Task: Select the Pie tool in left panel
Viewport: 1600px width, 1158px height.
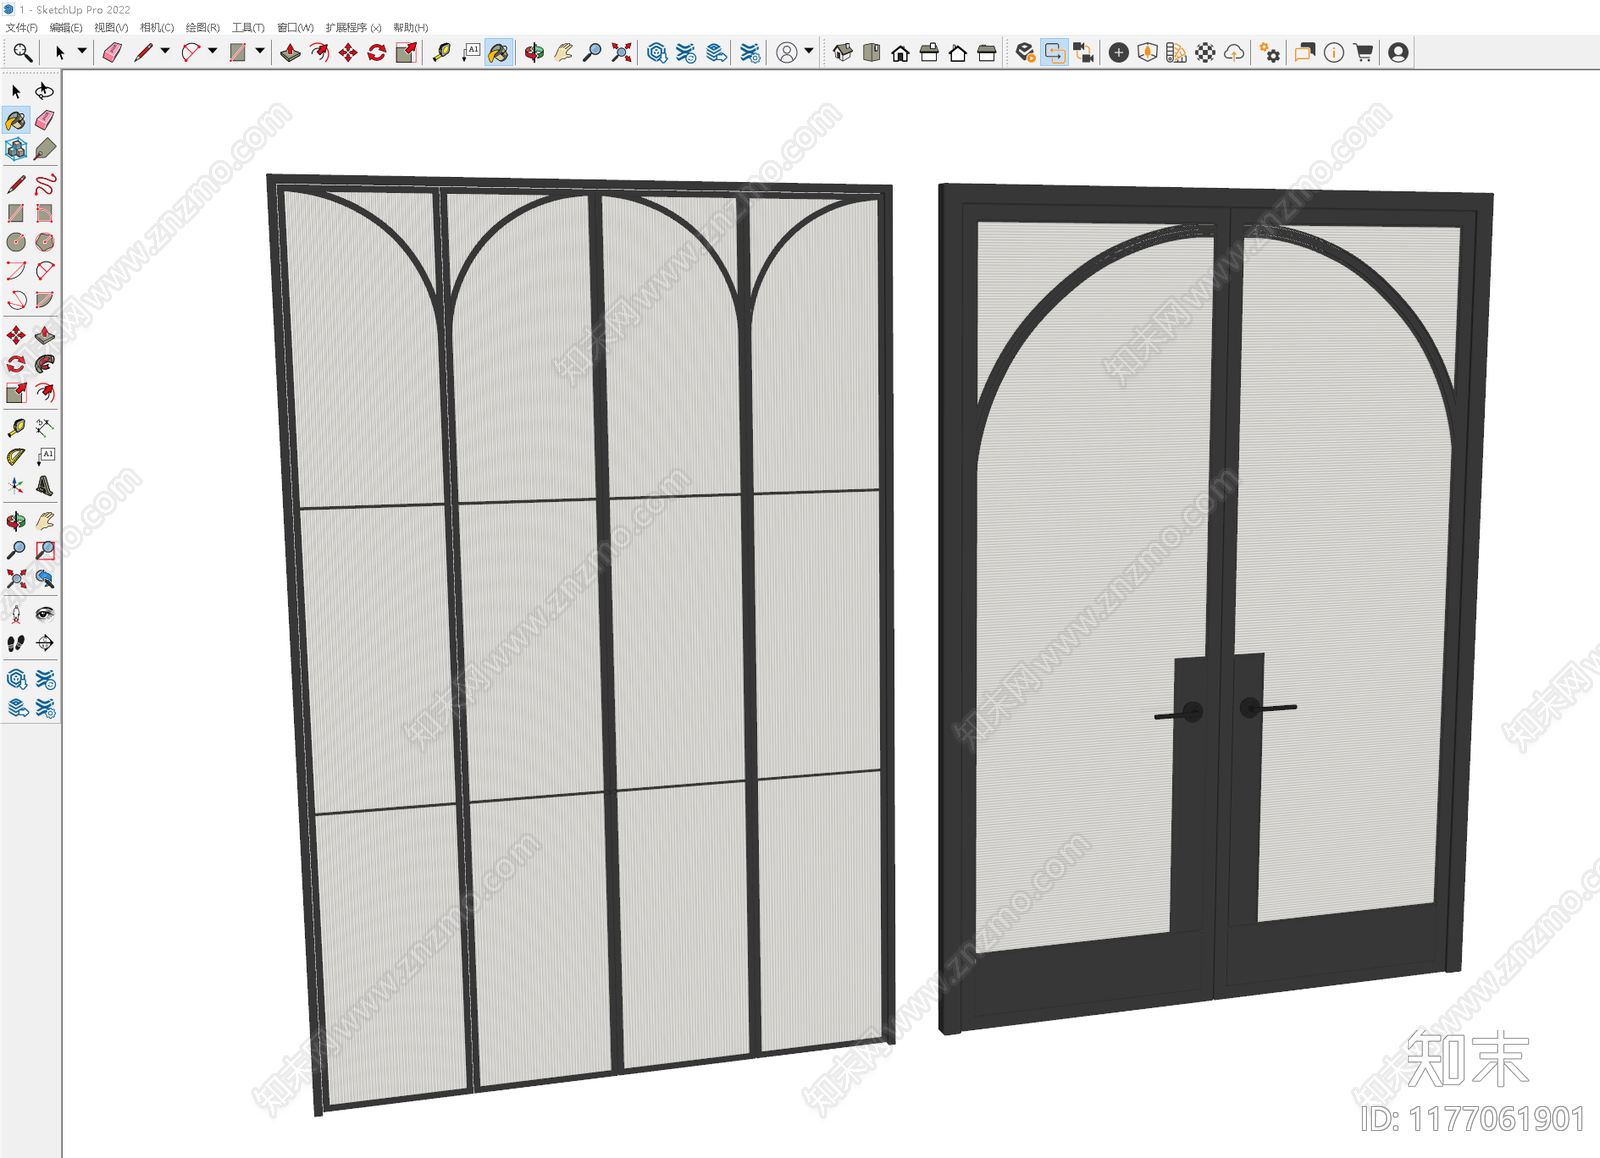Action: (x=45, y=300)
